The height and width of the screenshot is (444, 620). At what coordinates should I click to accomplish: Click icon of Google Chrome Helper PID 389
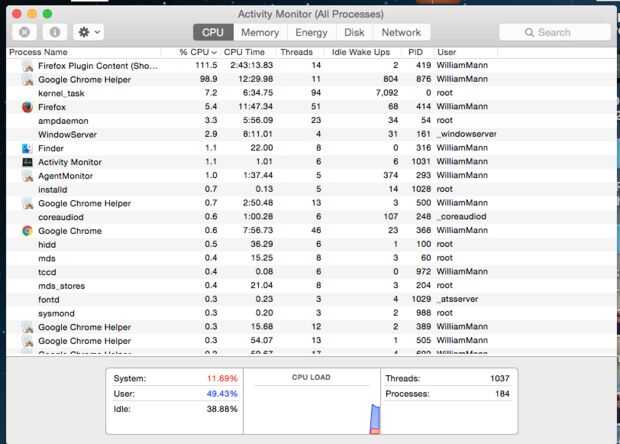pyautogui.click(x=27, y=327)
